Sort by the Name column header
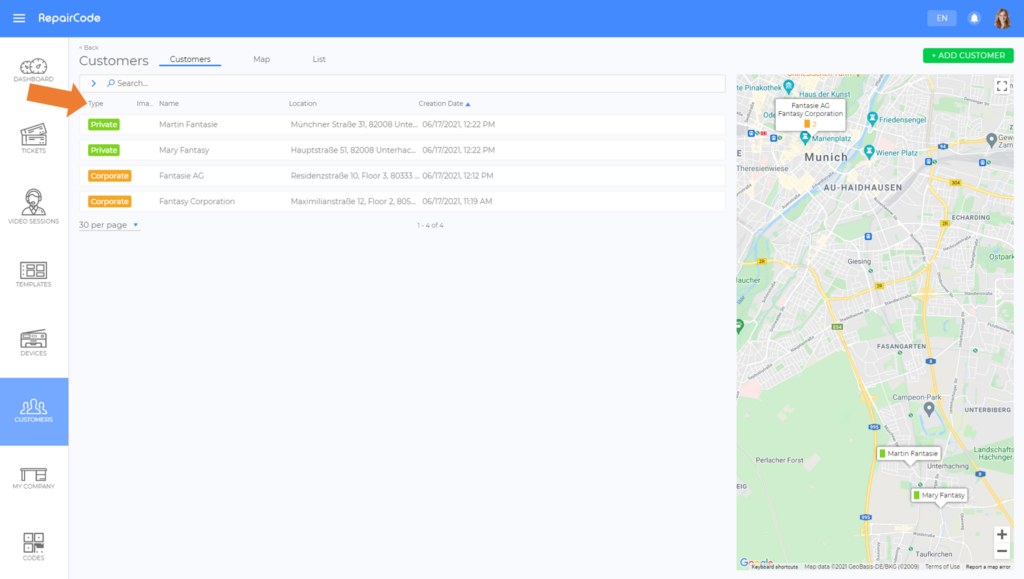Viewport: 1024px width, 579px height. 168,104
